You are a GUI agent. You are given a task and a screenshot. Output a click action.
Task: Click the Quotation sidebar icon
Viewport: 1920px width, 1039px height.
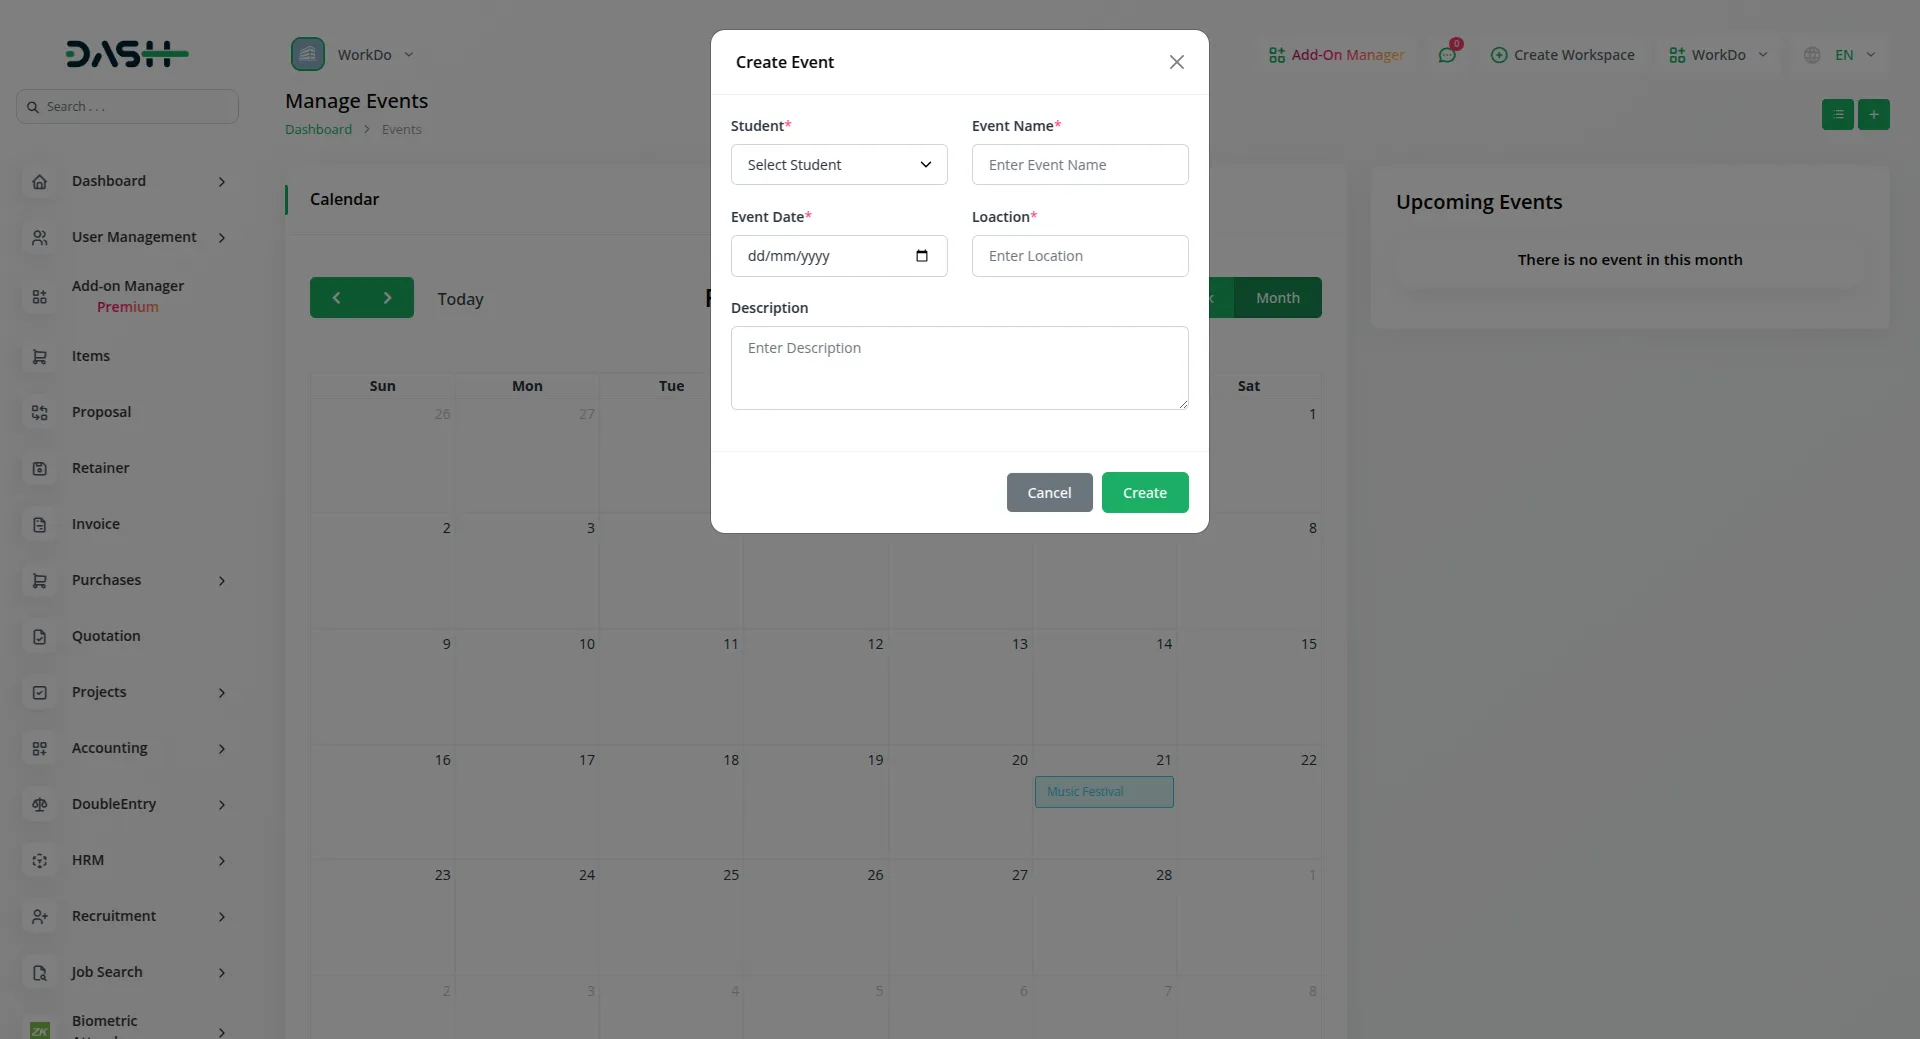coord(40,637)
